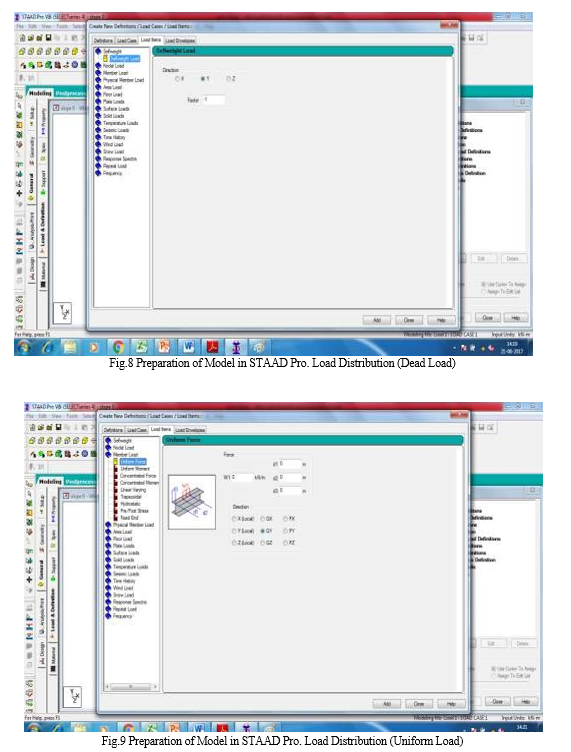
Task: Select PZ direction radio button
Action: 285,543
